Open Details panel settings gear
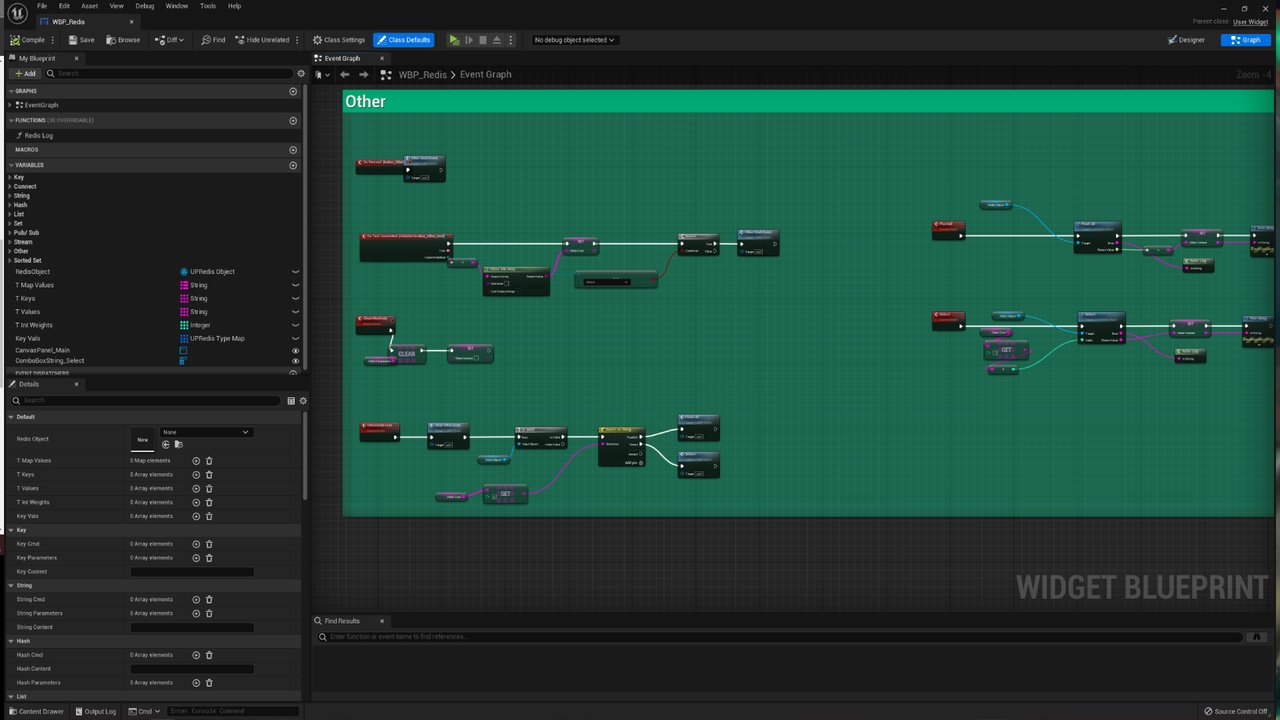The image size is (1280, 720). click(303, 401)
